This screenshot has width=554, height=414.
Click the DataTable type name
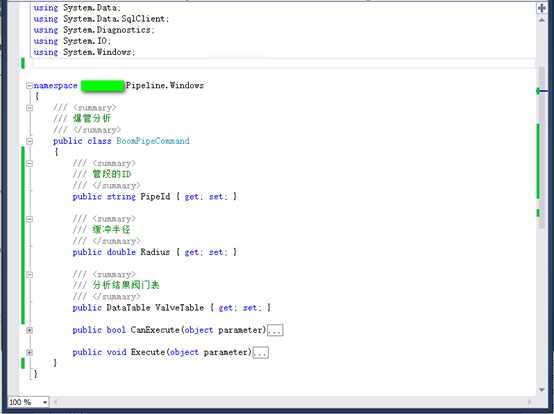[x=128, y=308]
